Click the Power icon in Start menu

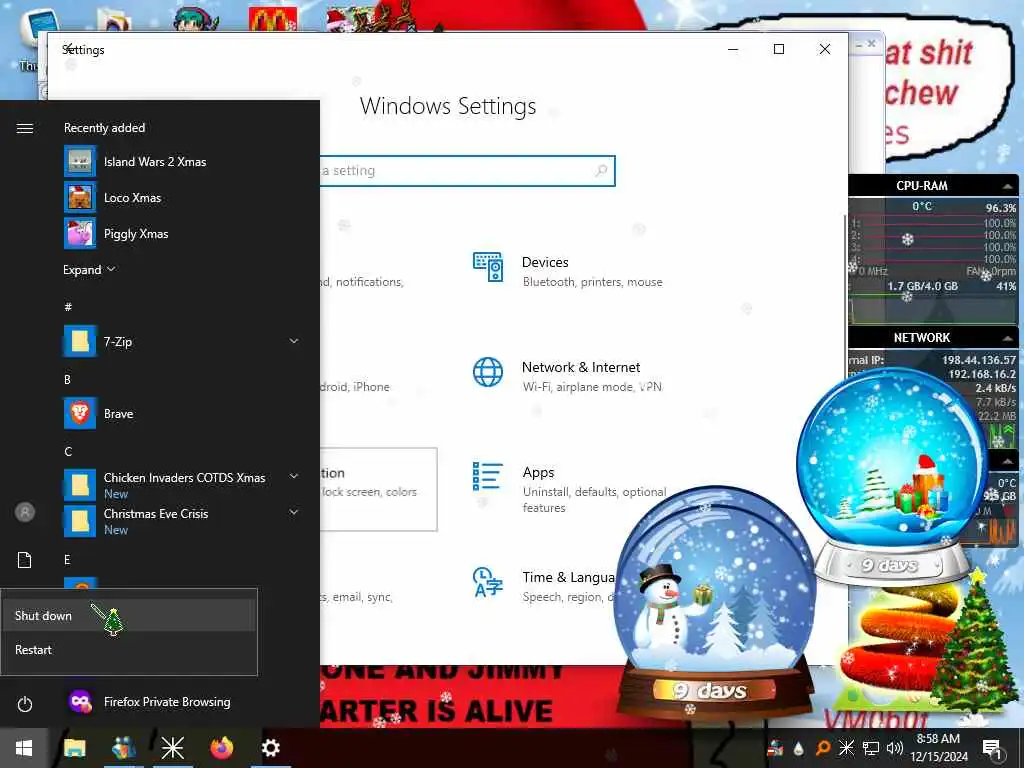pos(25,704)
